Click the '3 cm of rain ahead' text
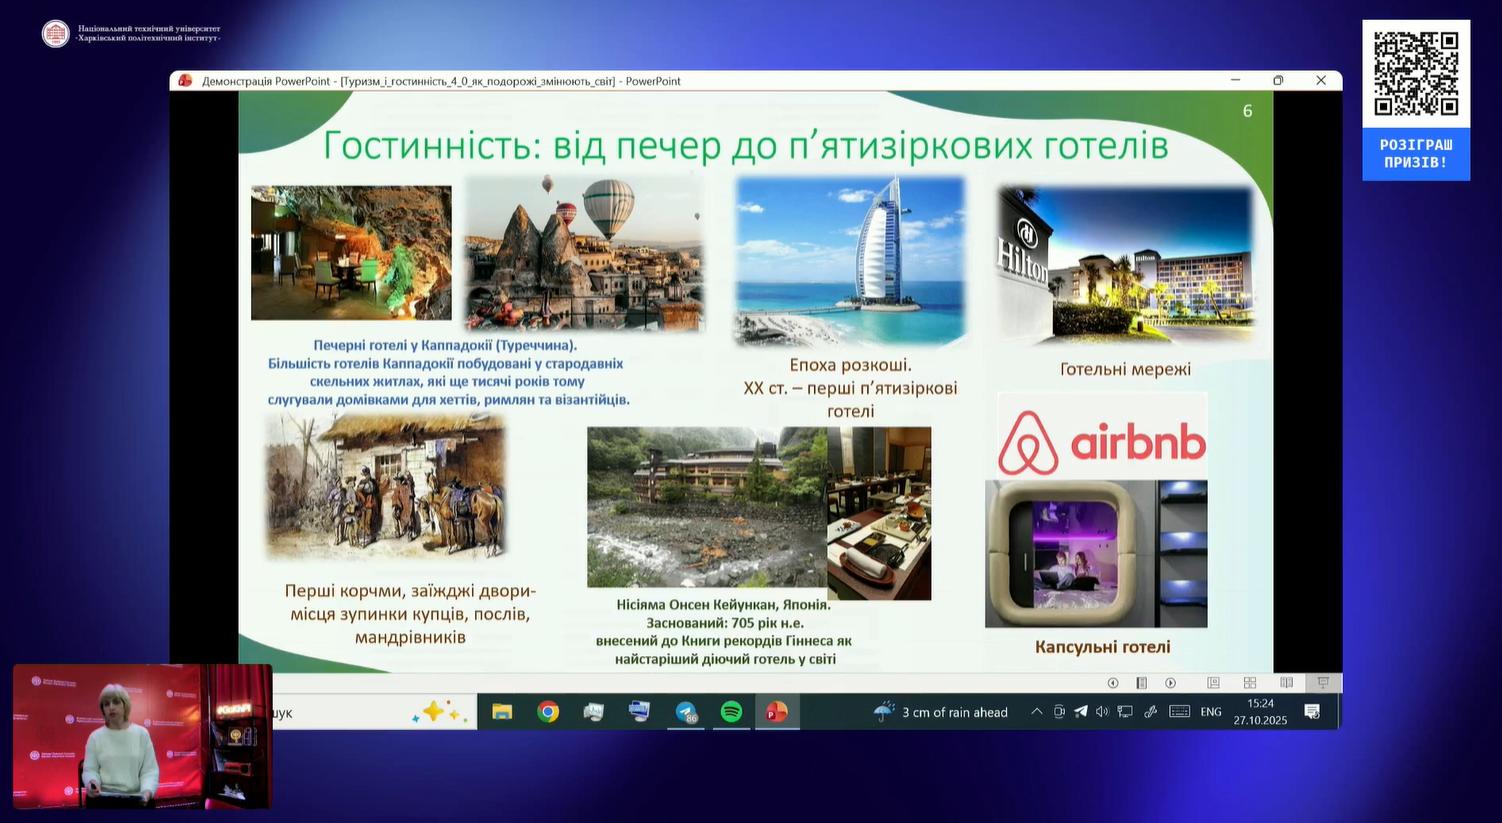Screen dimensions: 1502x823 [x=955, y=712]
